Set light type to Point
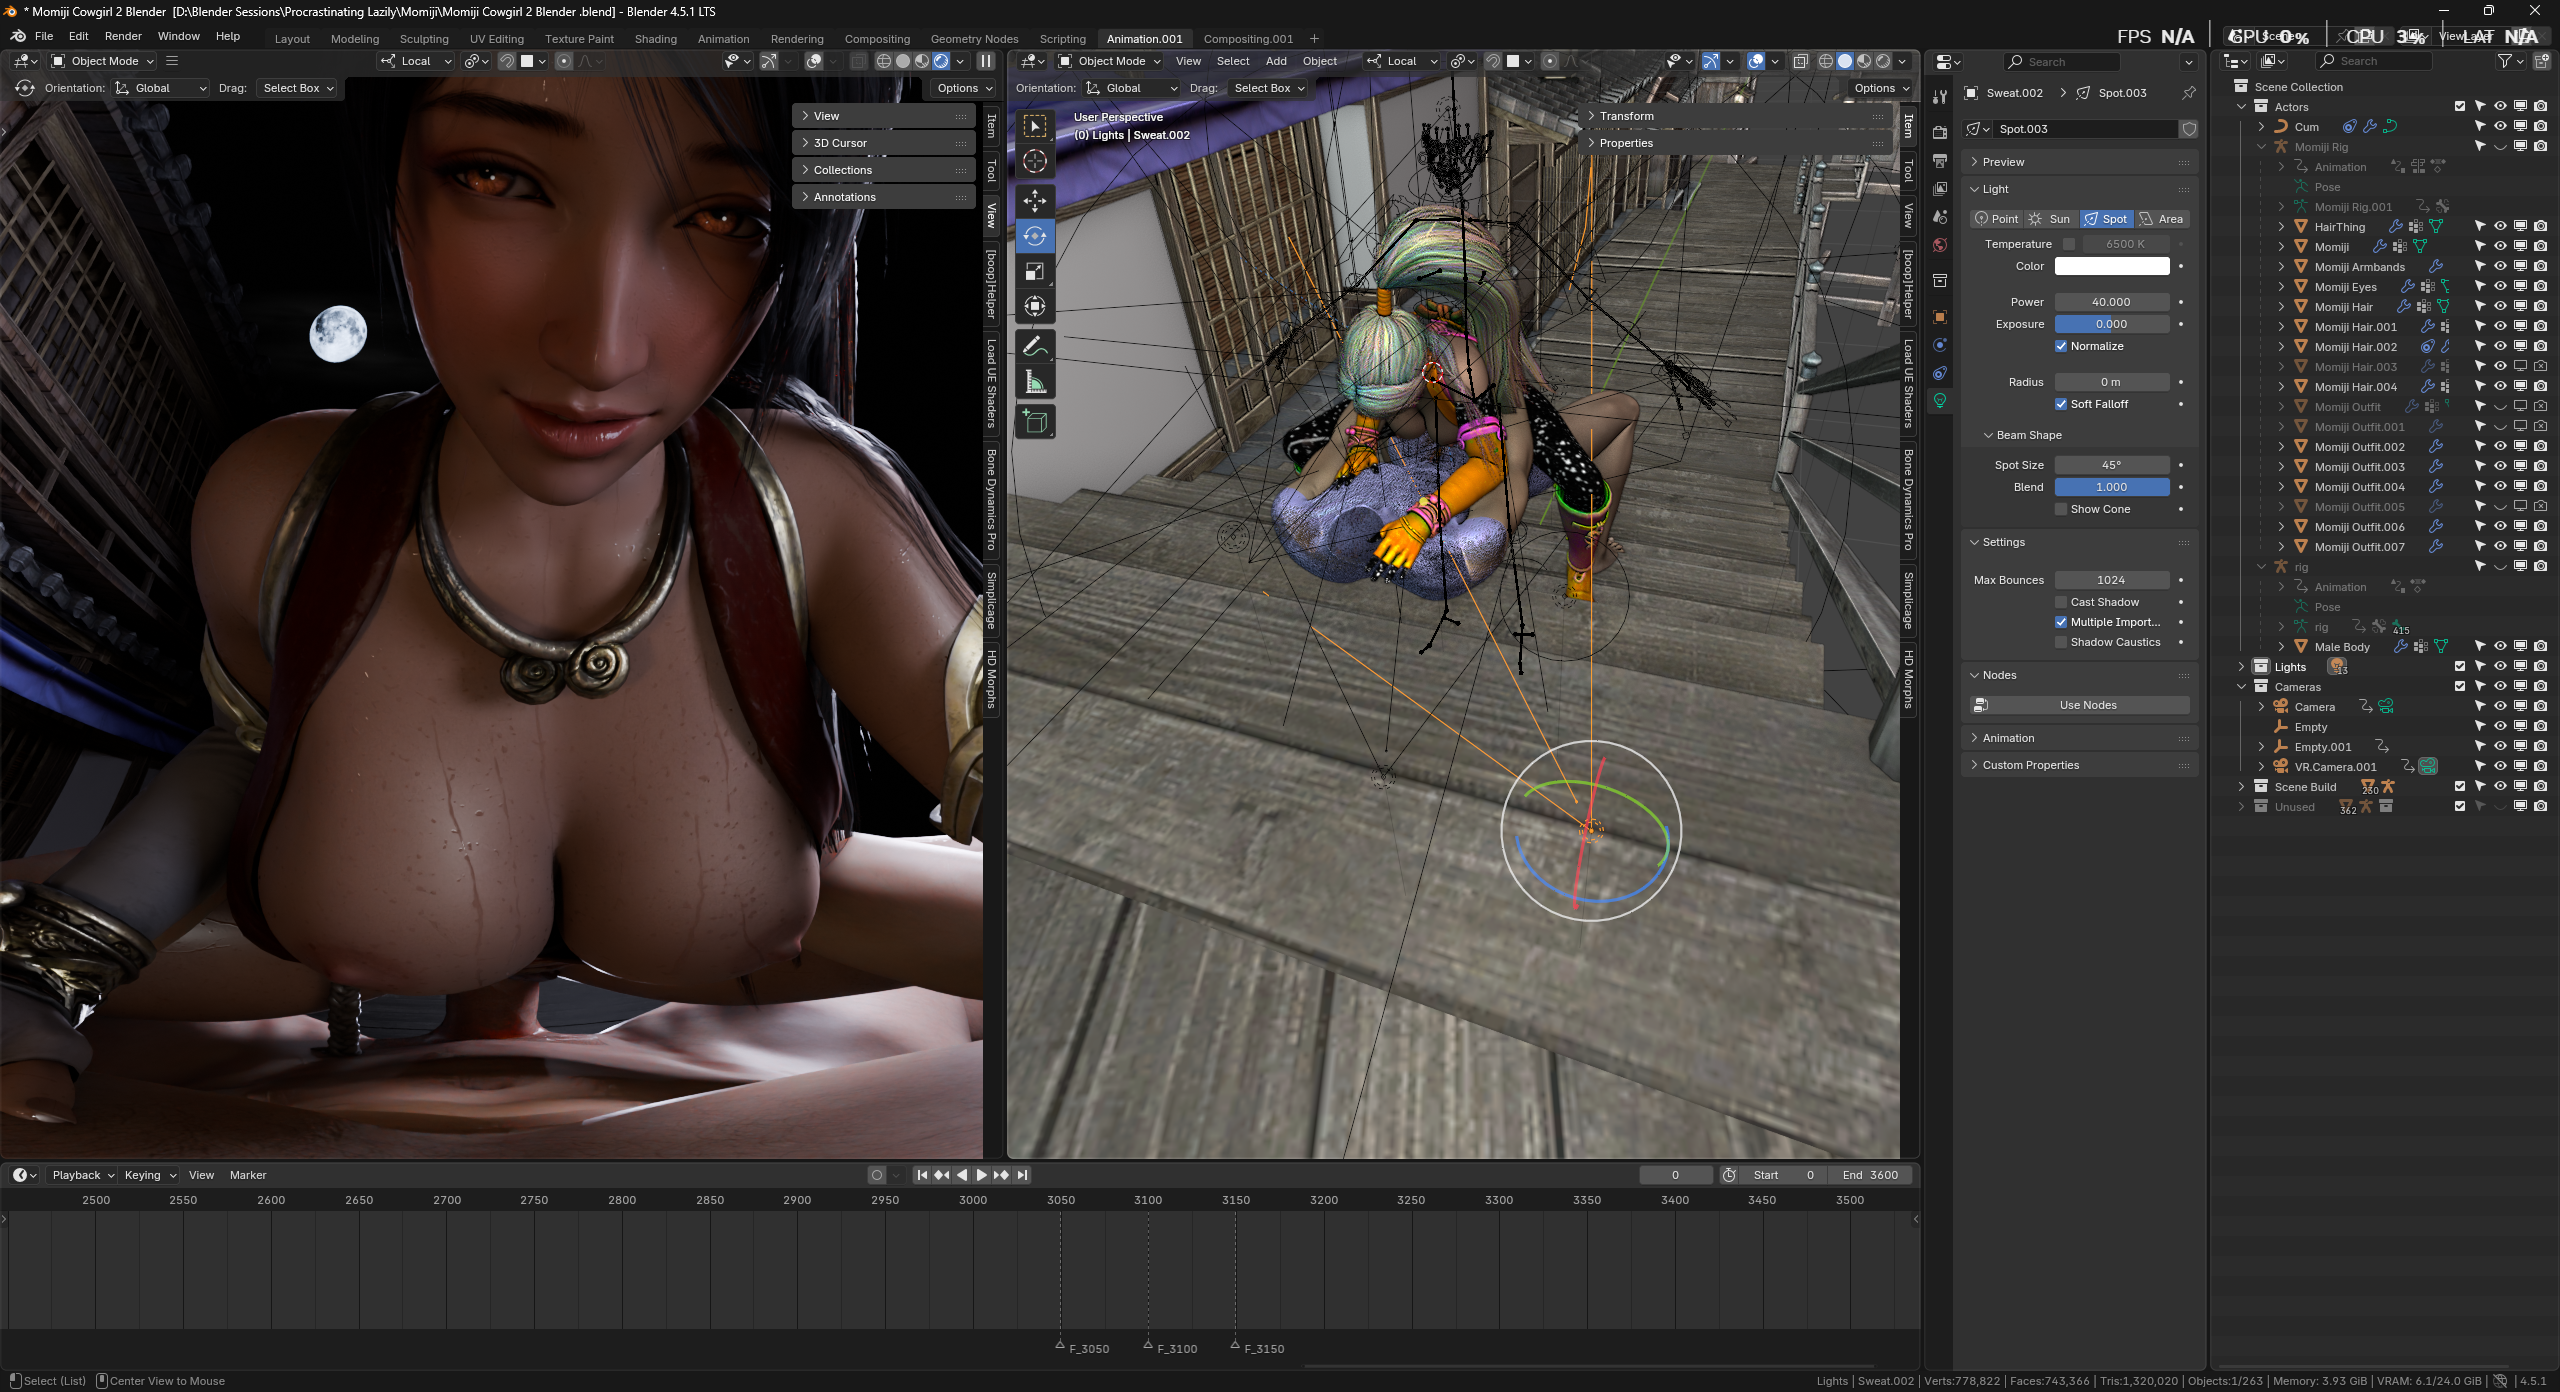 pyautogui.click(x=1995, y=219)
